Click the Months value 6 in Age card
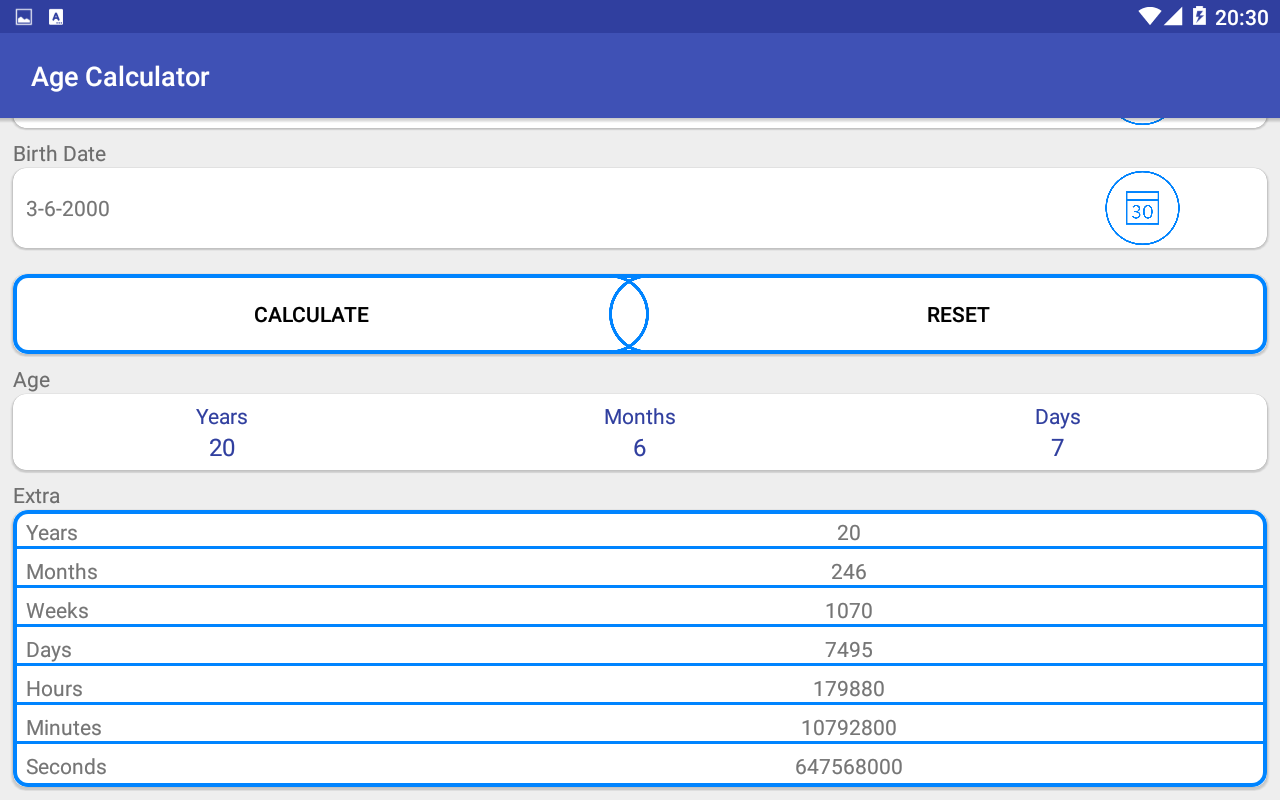The image size is (1280, 800). point(640,448)
